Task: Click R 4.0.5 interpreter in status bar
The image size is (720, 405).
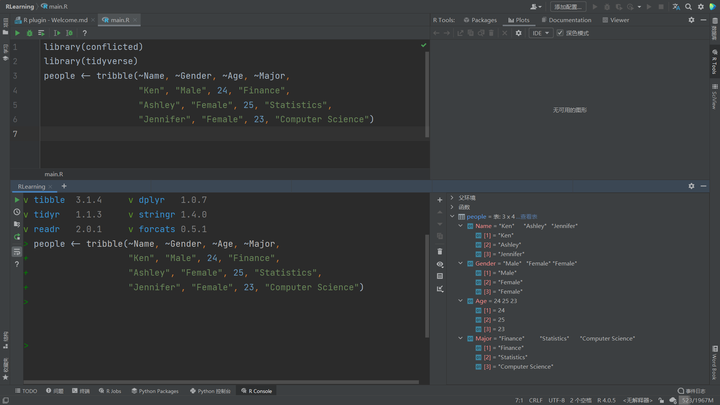Action: (606, 400)
